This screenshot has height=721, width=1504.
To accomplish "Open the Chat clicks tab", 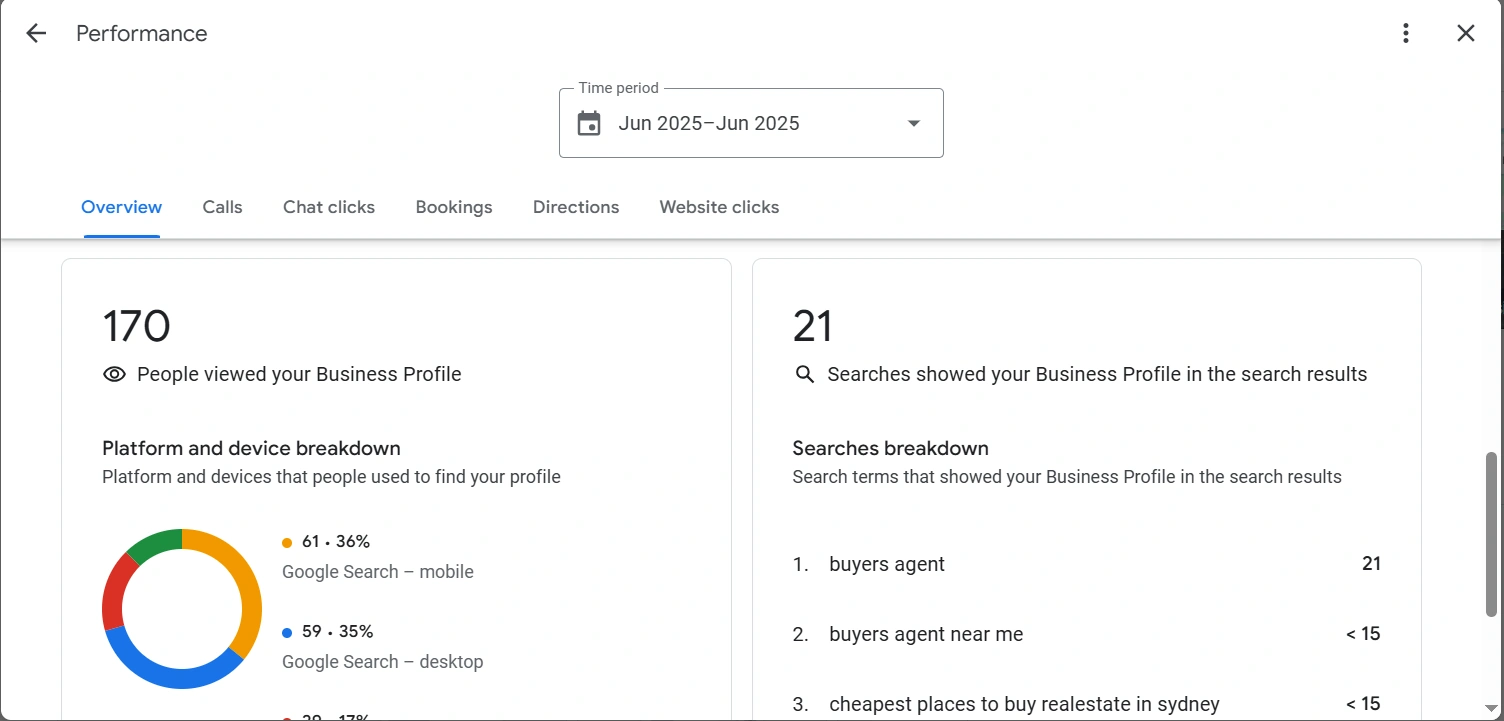I will click(329, 207).
